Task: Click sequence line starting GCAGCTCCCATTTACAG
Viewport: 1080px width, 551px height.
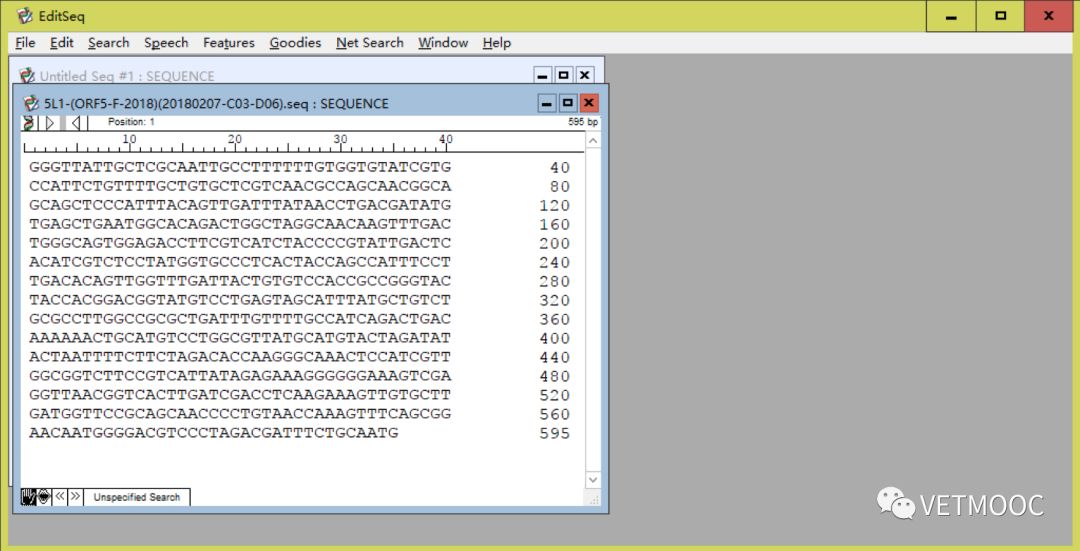Action: [x=240, y=205]
